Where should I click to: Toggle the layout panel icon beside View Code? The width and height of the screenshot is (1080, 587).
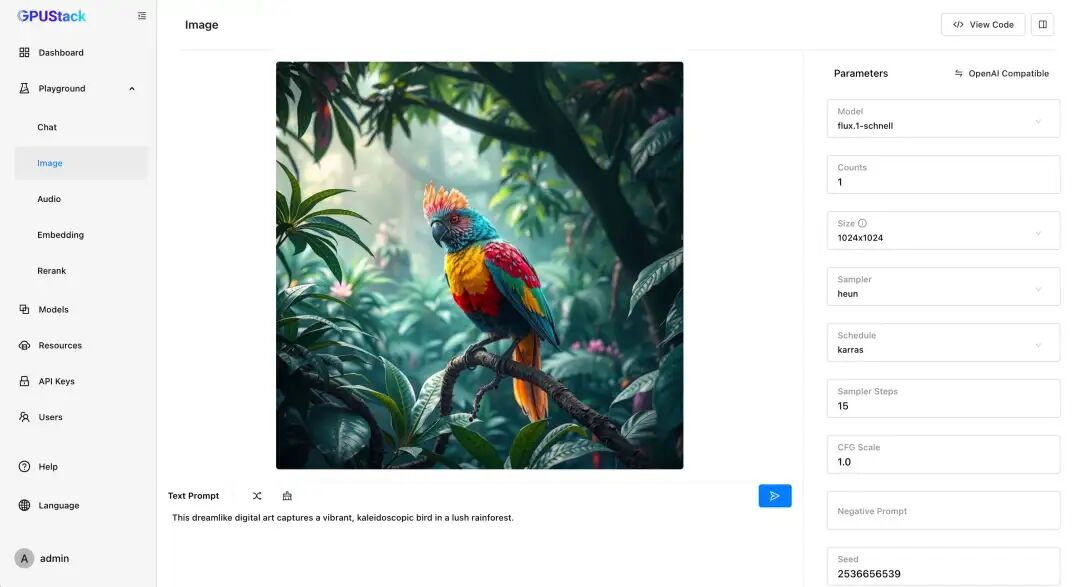pos(1042,25)
